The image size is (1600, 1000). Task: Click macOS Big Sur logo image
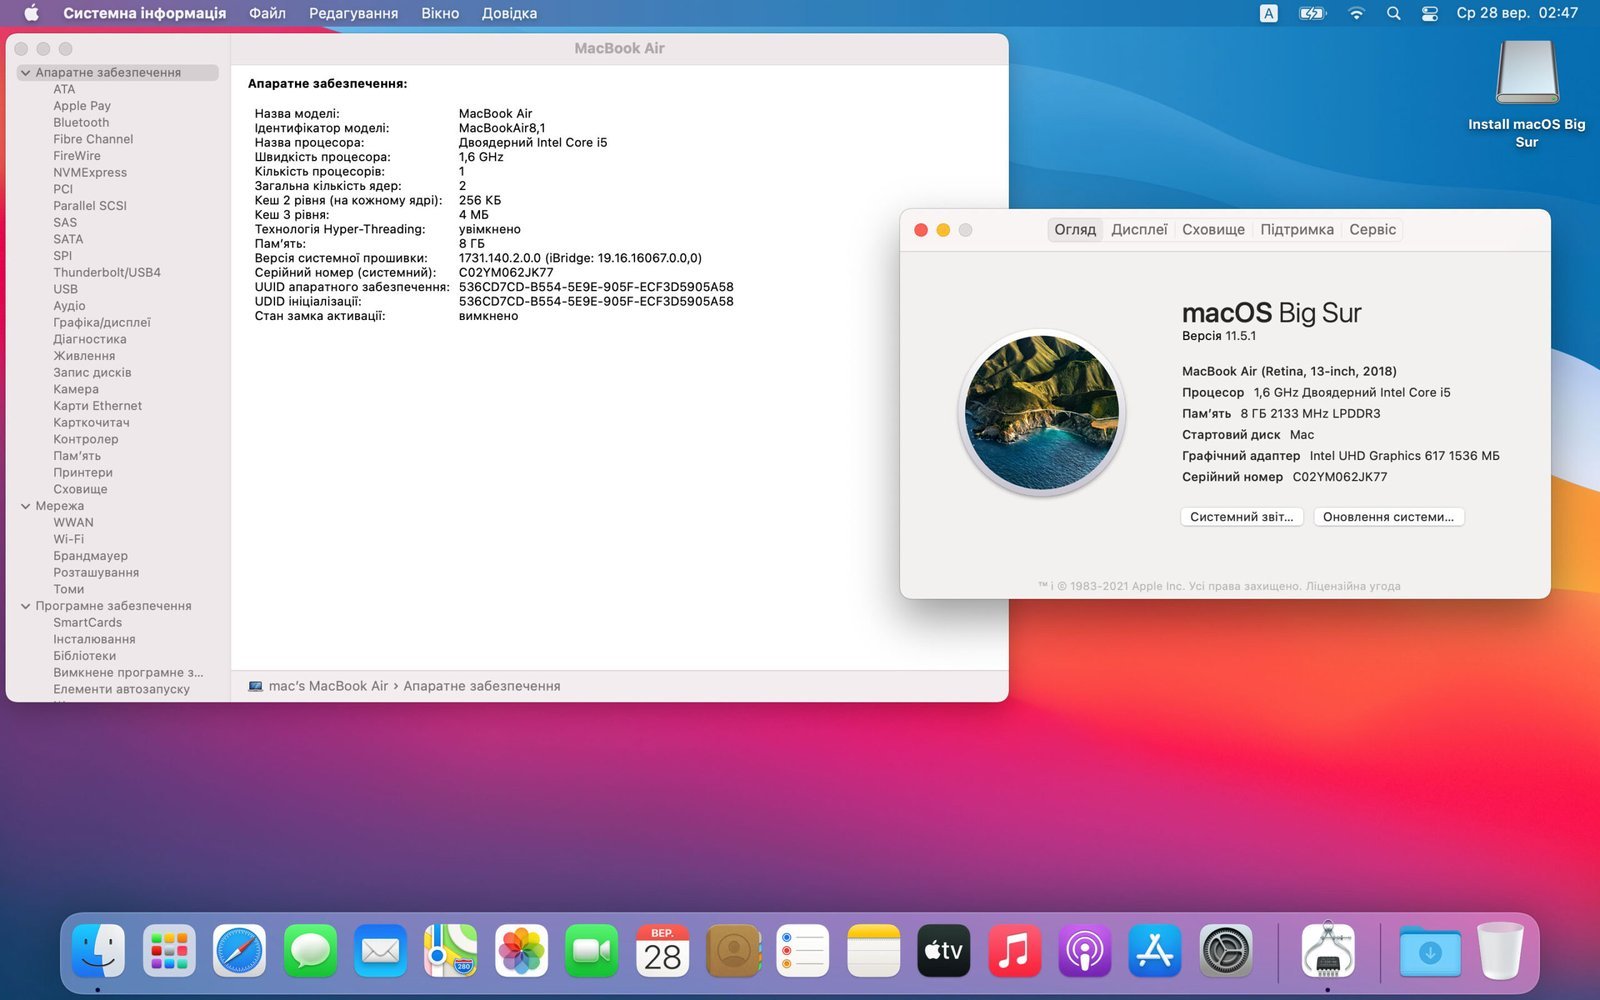pos(1042,413)
